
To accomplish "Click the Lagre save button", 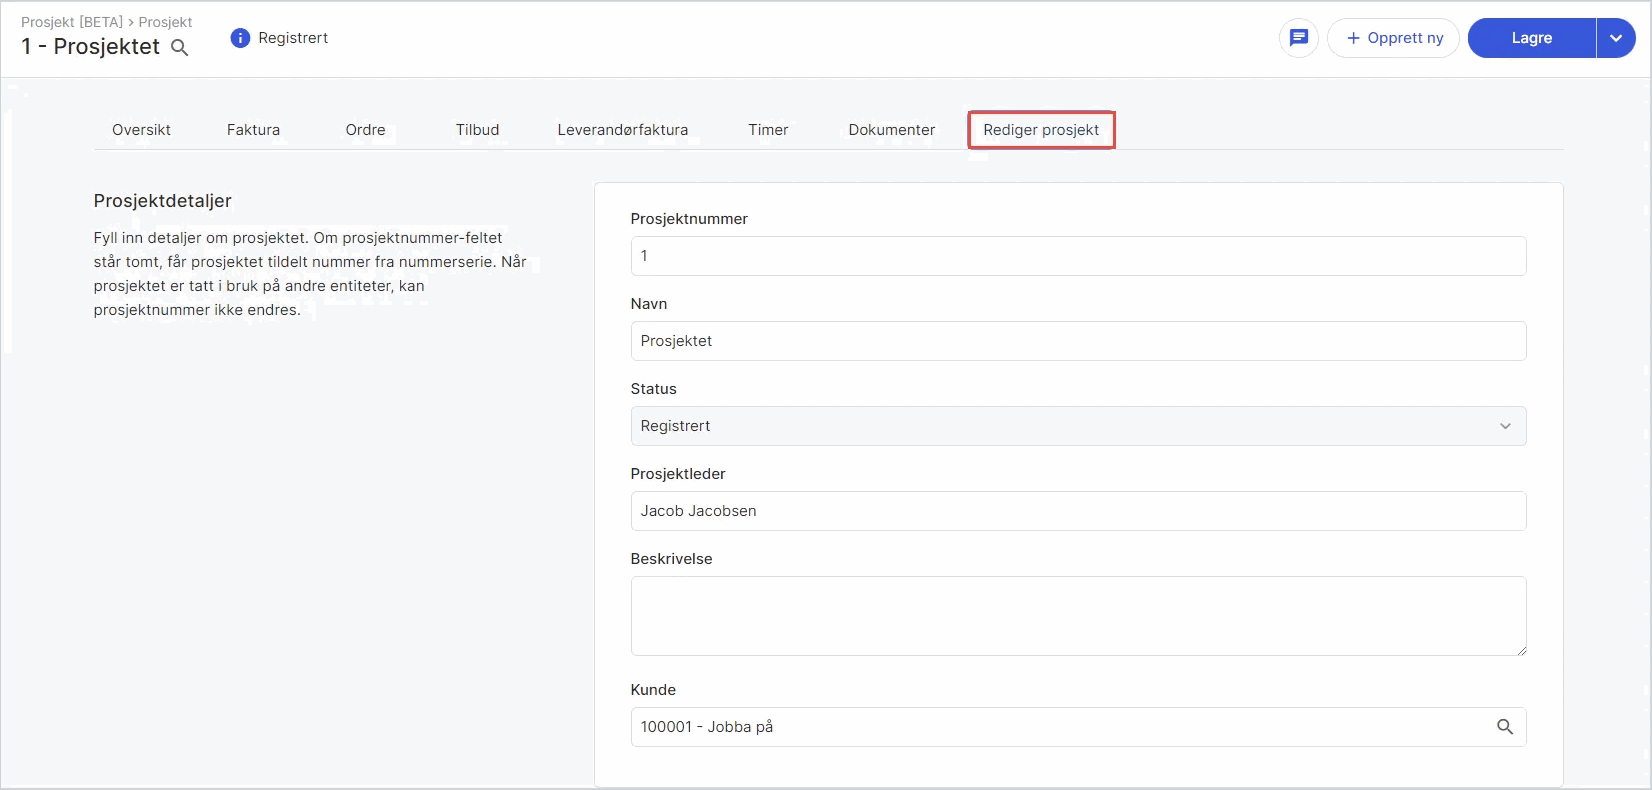I will [1532, 38].
